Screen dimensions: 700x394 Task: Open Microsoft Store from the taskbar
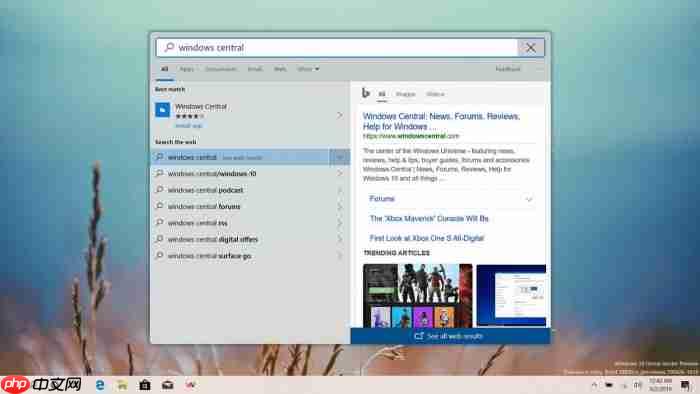[145, 385]
